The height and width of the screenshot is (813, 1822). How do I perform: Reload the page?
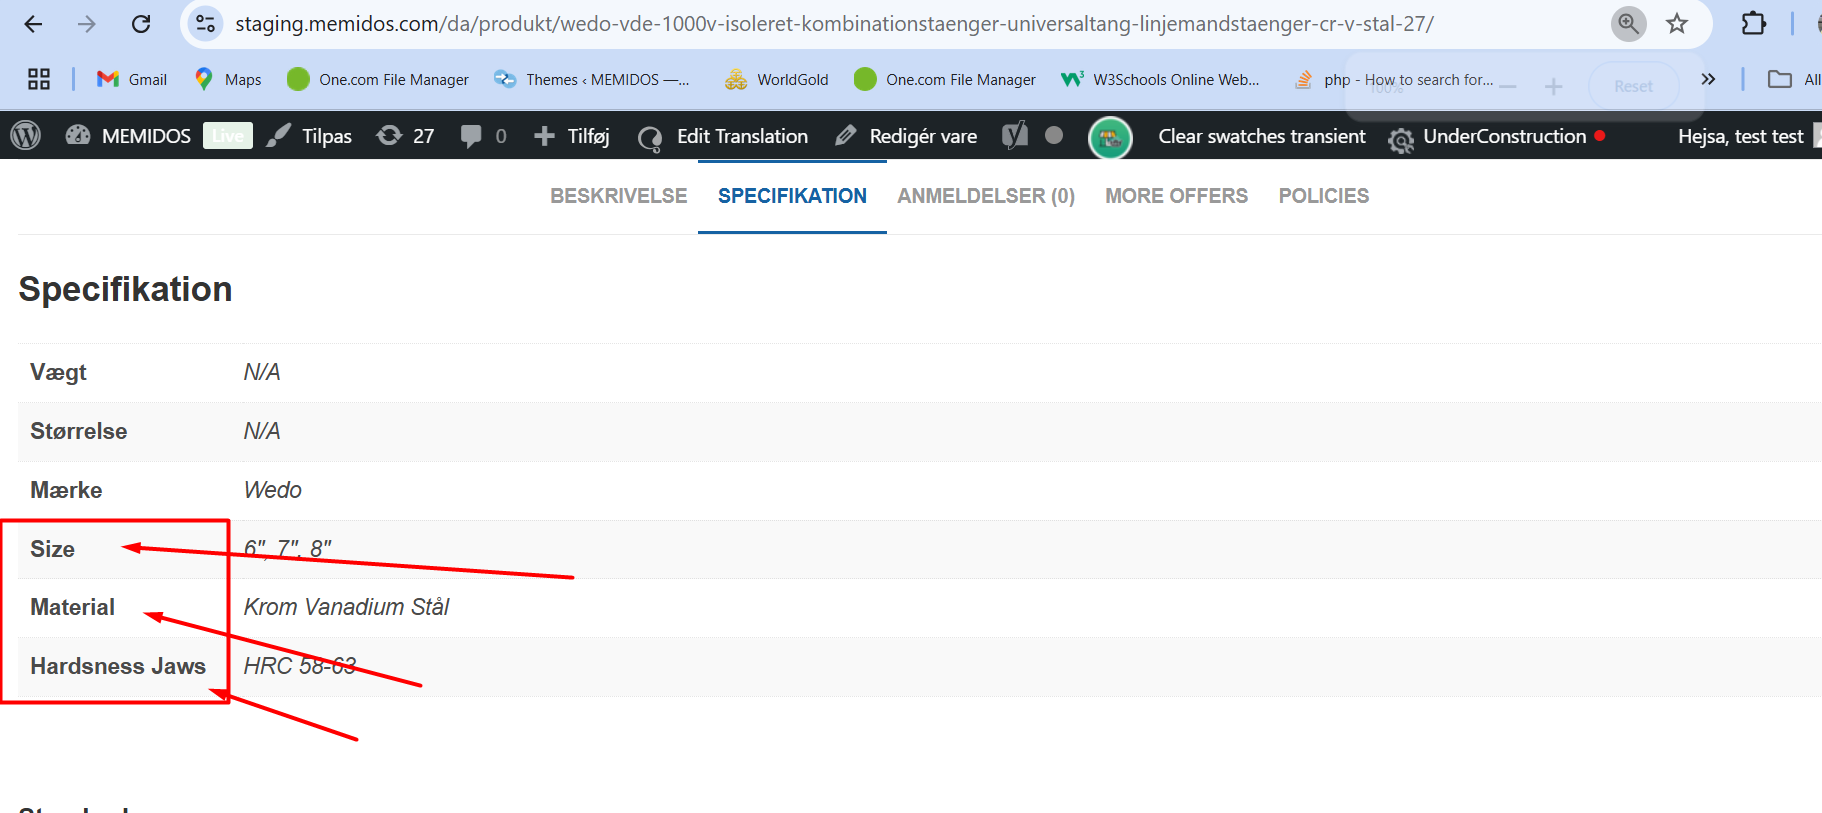[141, 24]
